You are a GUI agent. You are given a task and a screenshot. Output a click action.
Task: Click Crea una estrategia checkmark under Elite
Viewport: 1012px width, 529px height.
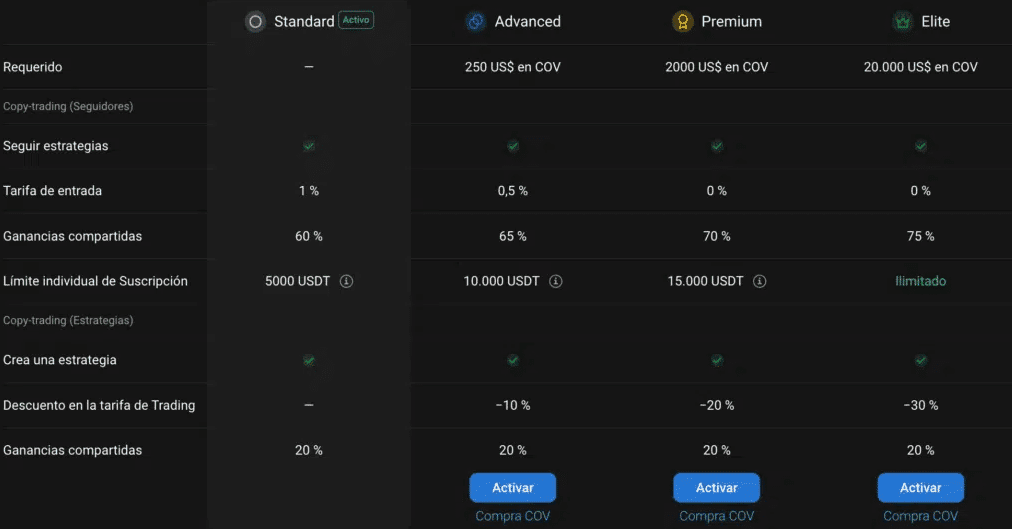(x=921, y=360)
